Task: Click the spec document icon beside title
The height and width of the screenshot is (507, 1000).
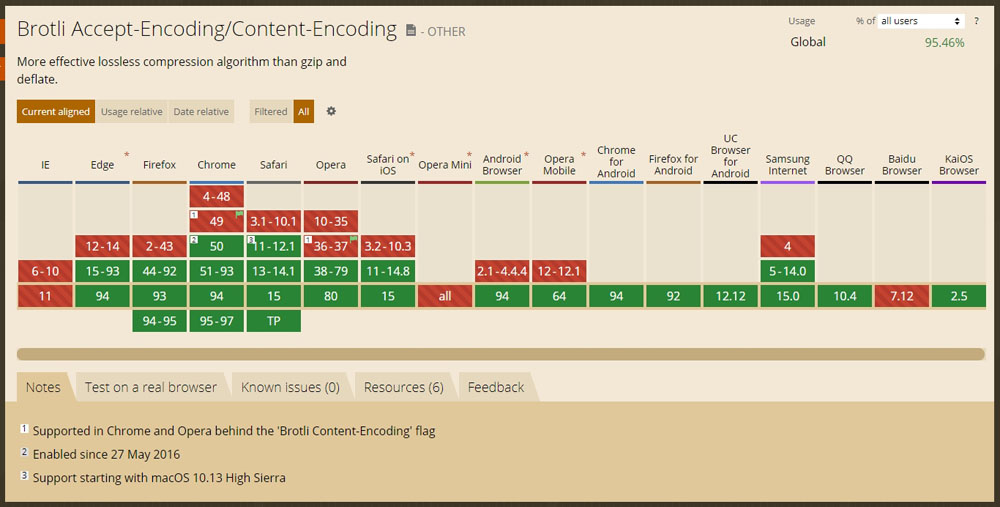Action: click(x=411, y=30)
